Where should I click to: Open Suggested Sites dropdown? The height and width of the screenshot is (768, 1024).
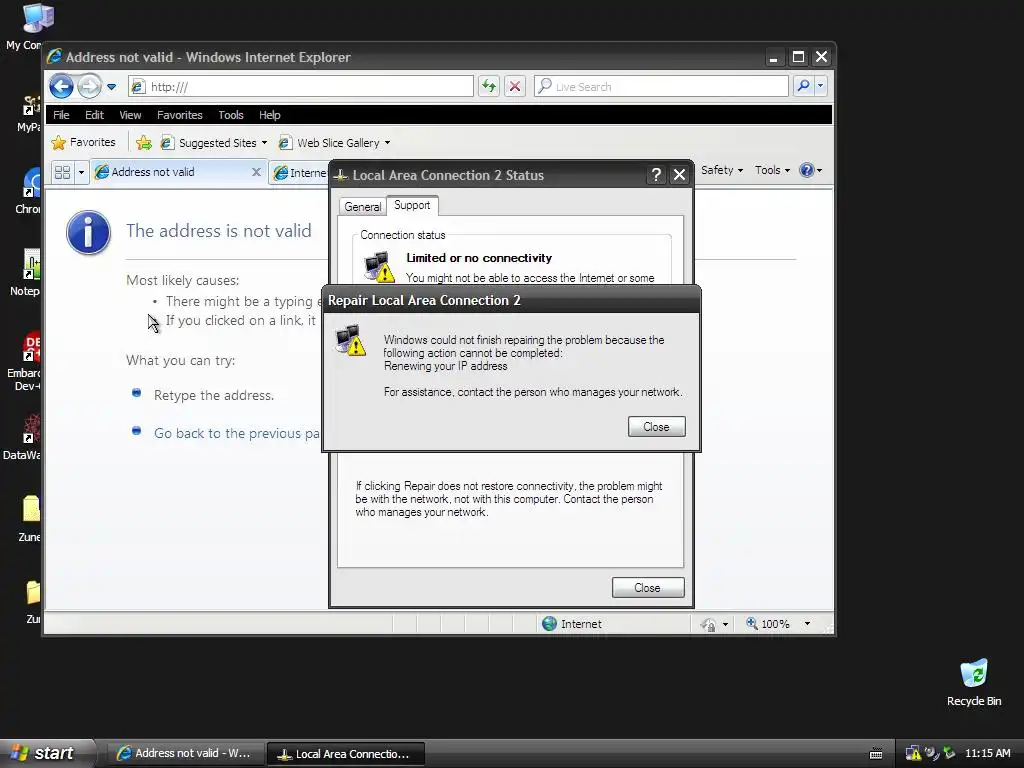click(214, 142)
